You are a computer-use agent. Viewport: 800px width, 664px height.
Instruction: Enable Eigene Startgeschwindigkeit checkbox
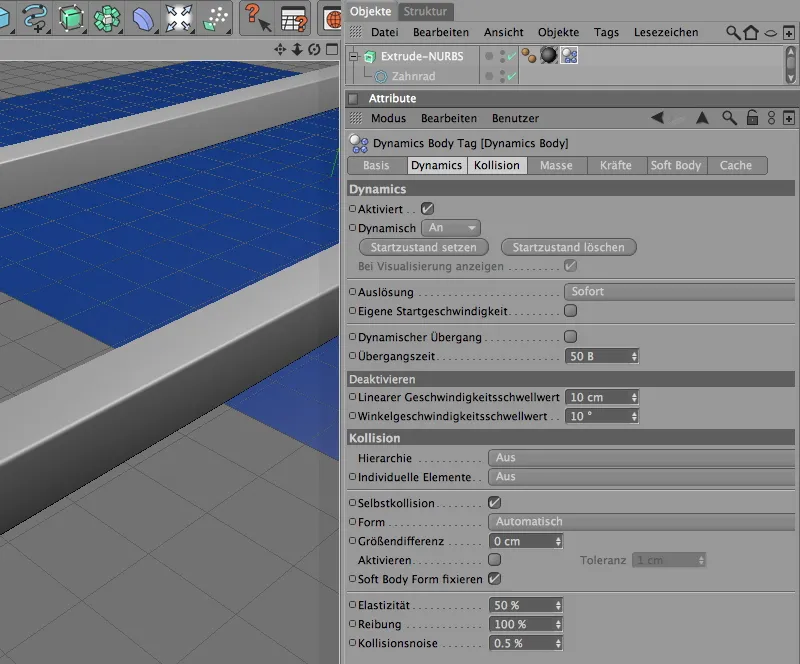pyautogui.click(x=570, y=311)
